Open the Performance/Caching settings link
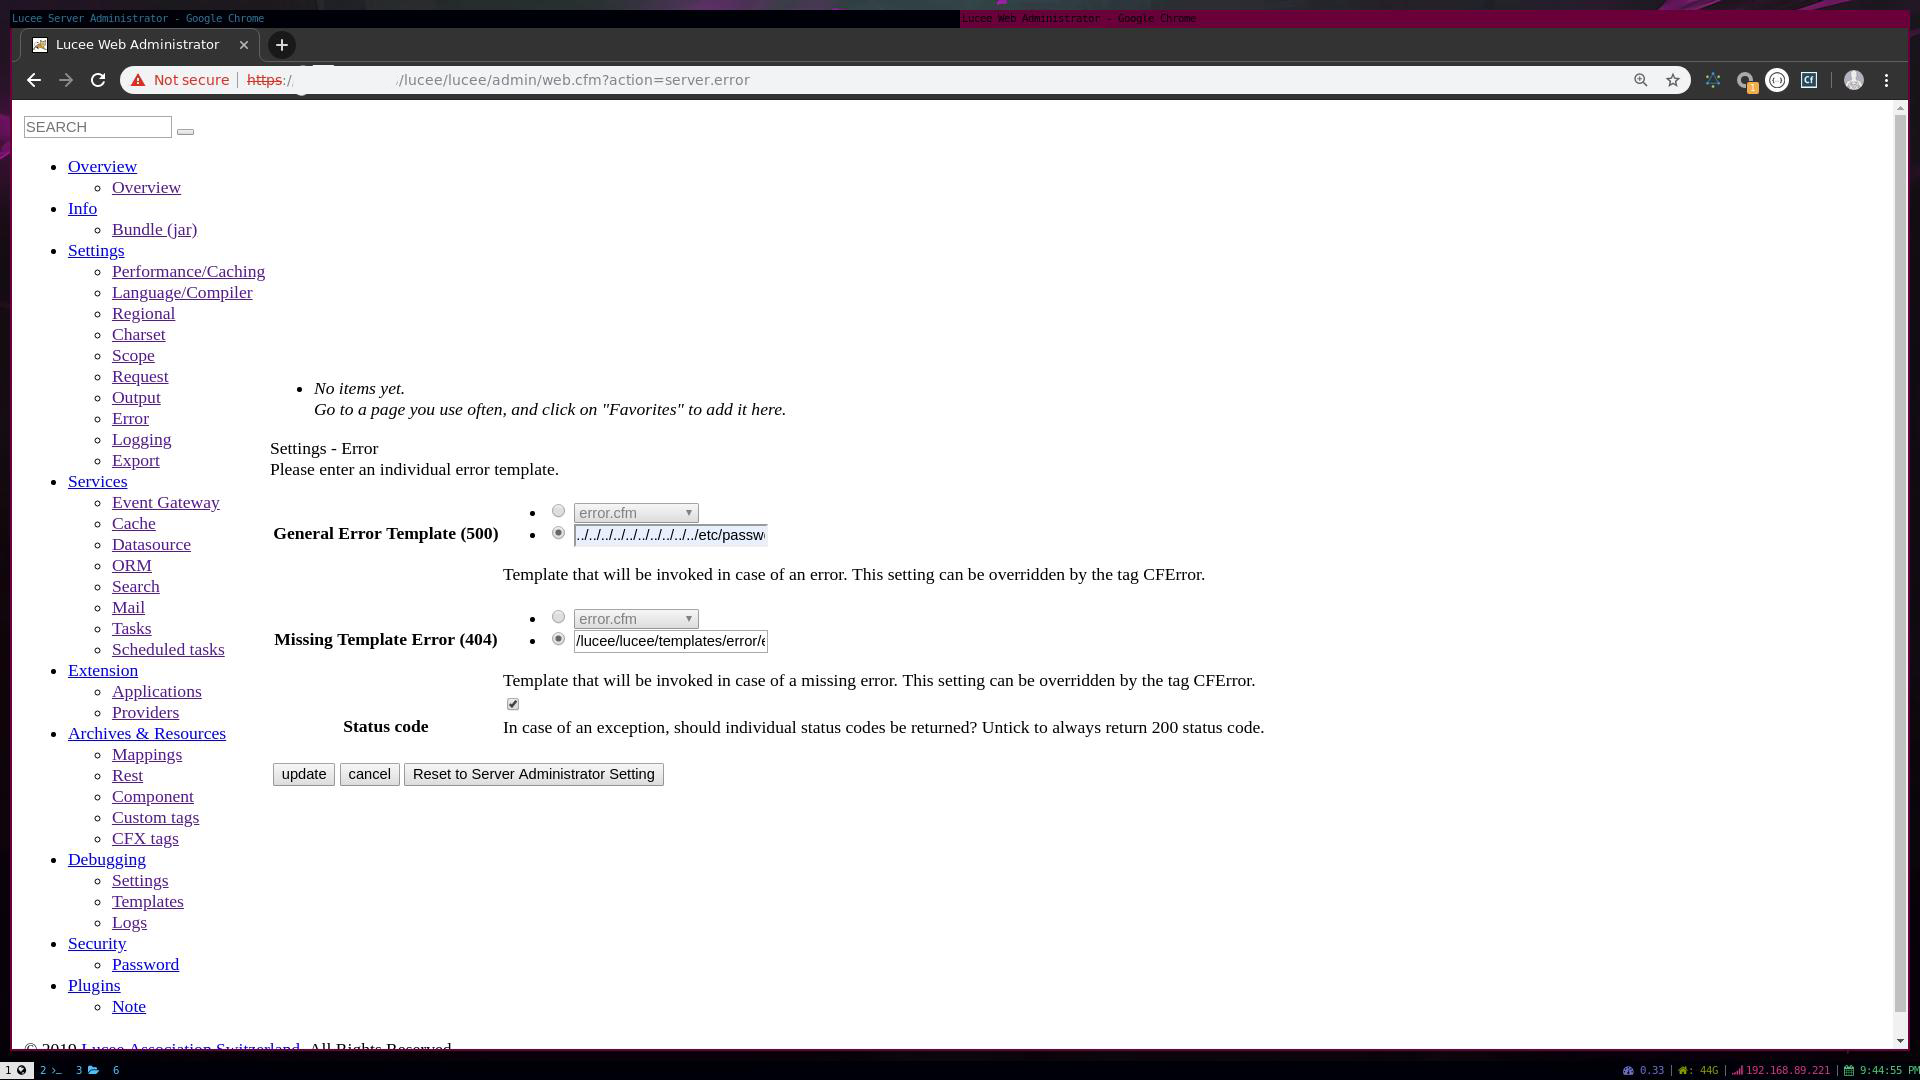 (x=187, y=270)
